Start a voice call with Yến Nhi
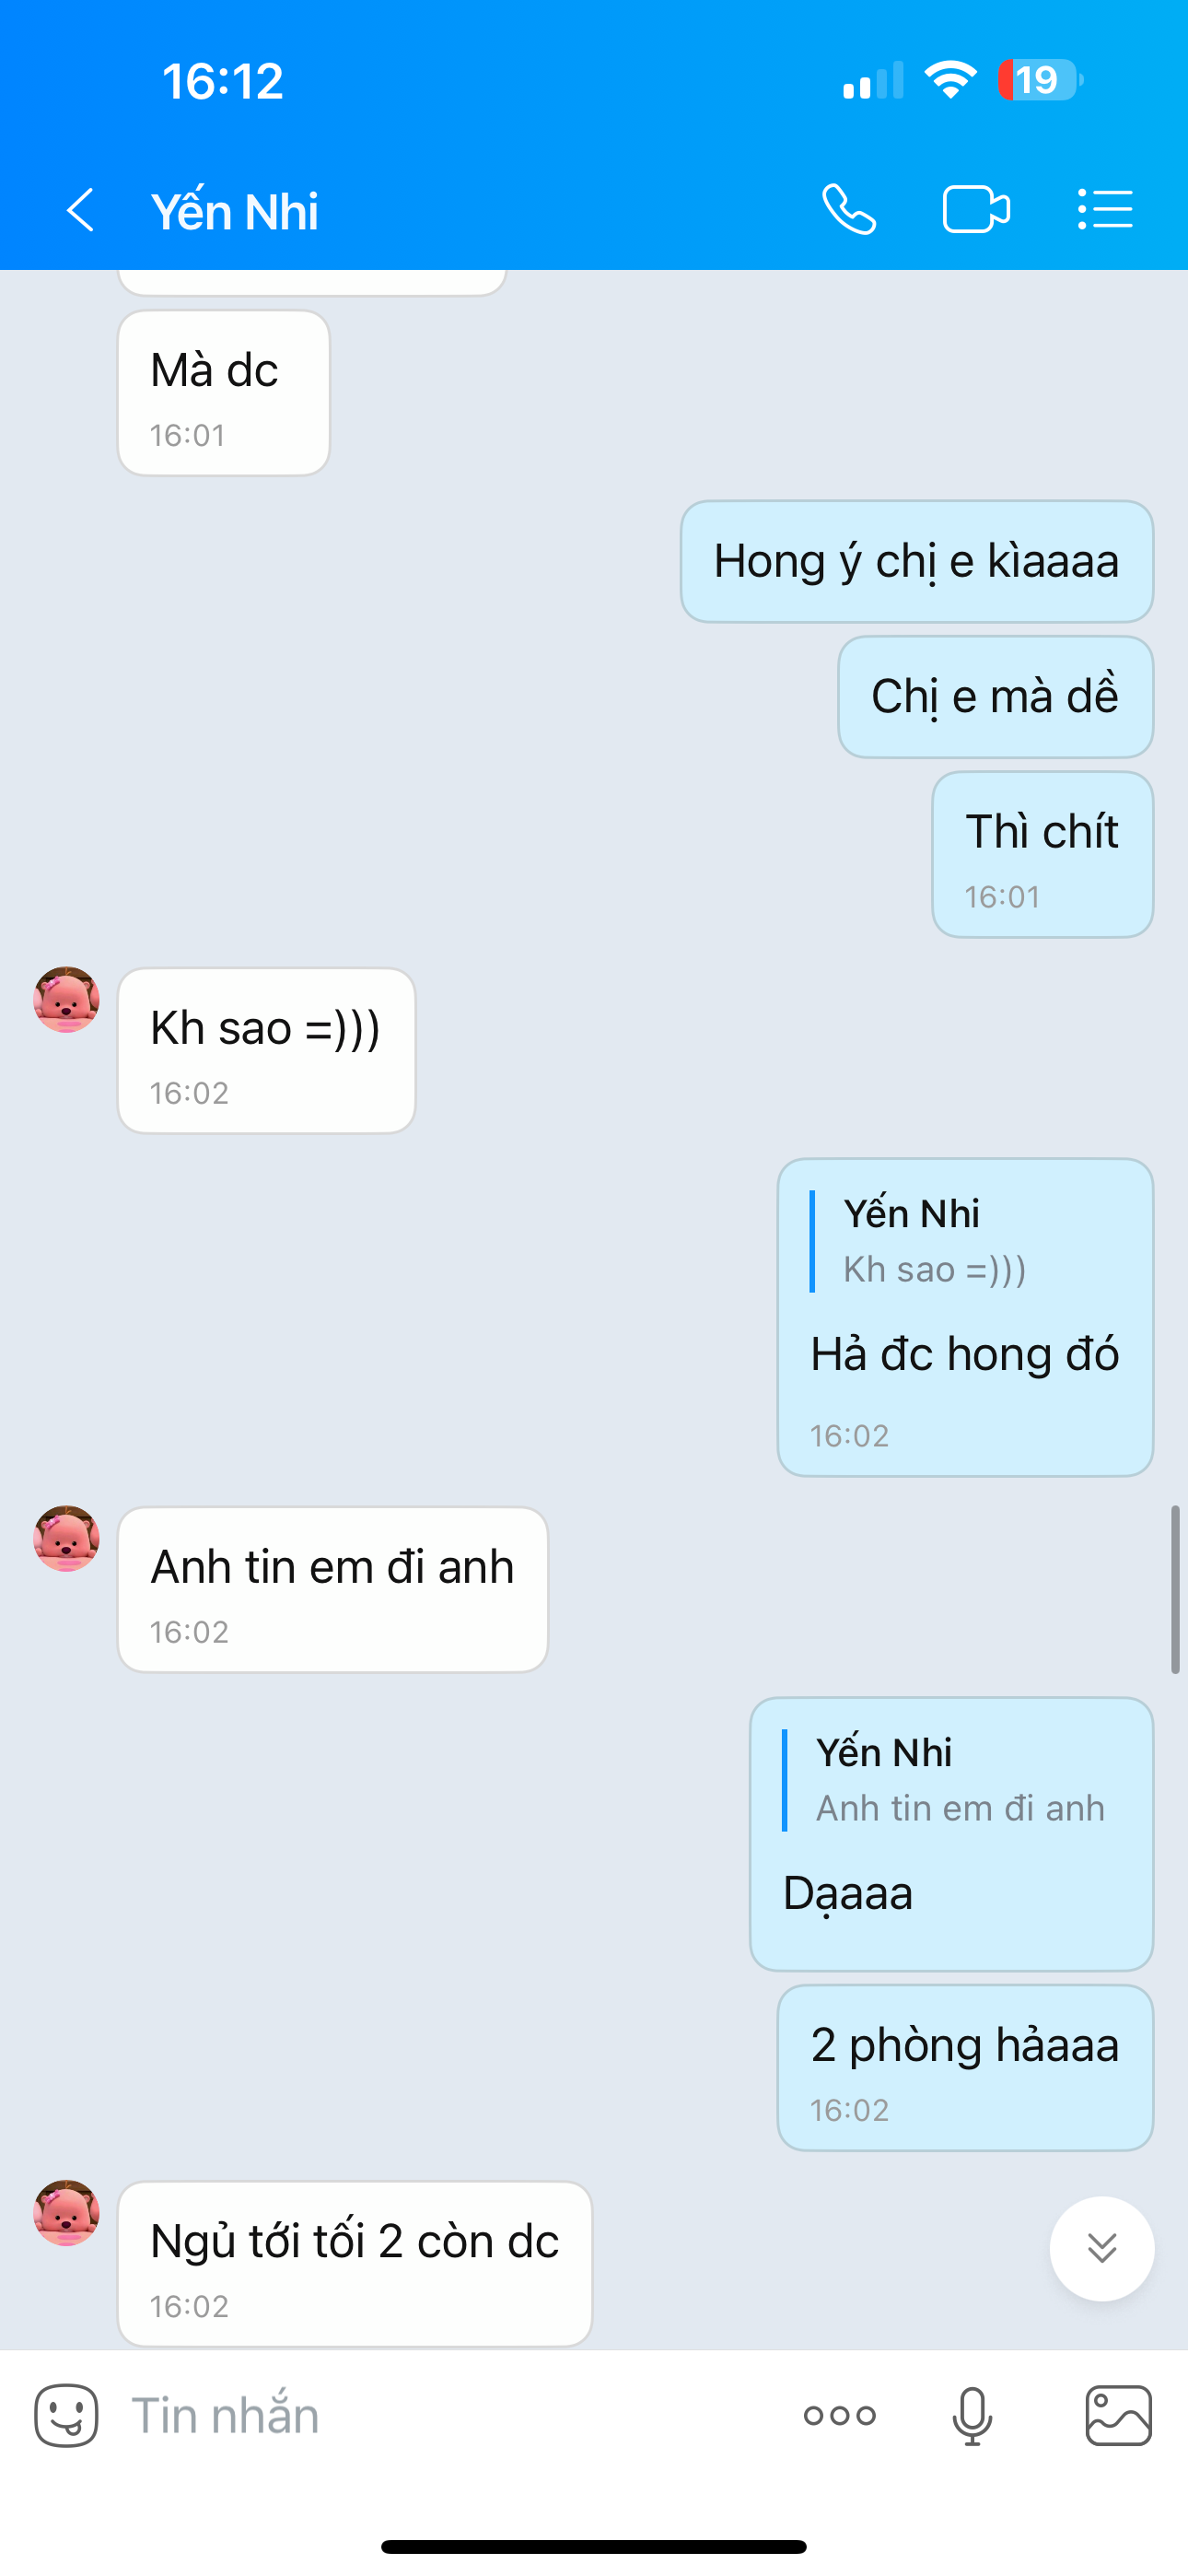The width and height of the screenshot is (1188, 2576). click(849, 210)
